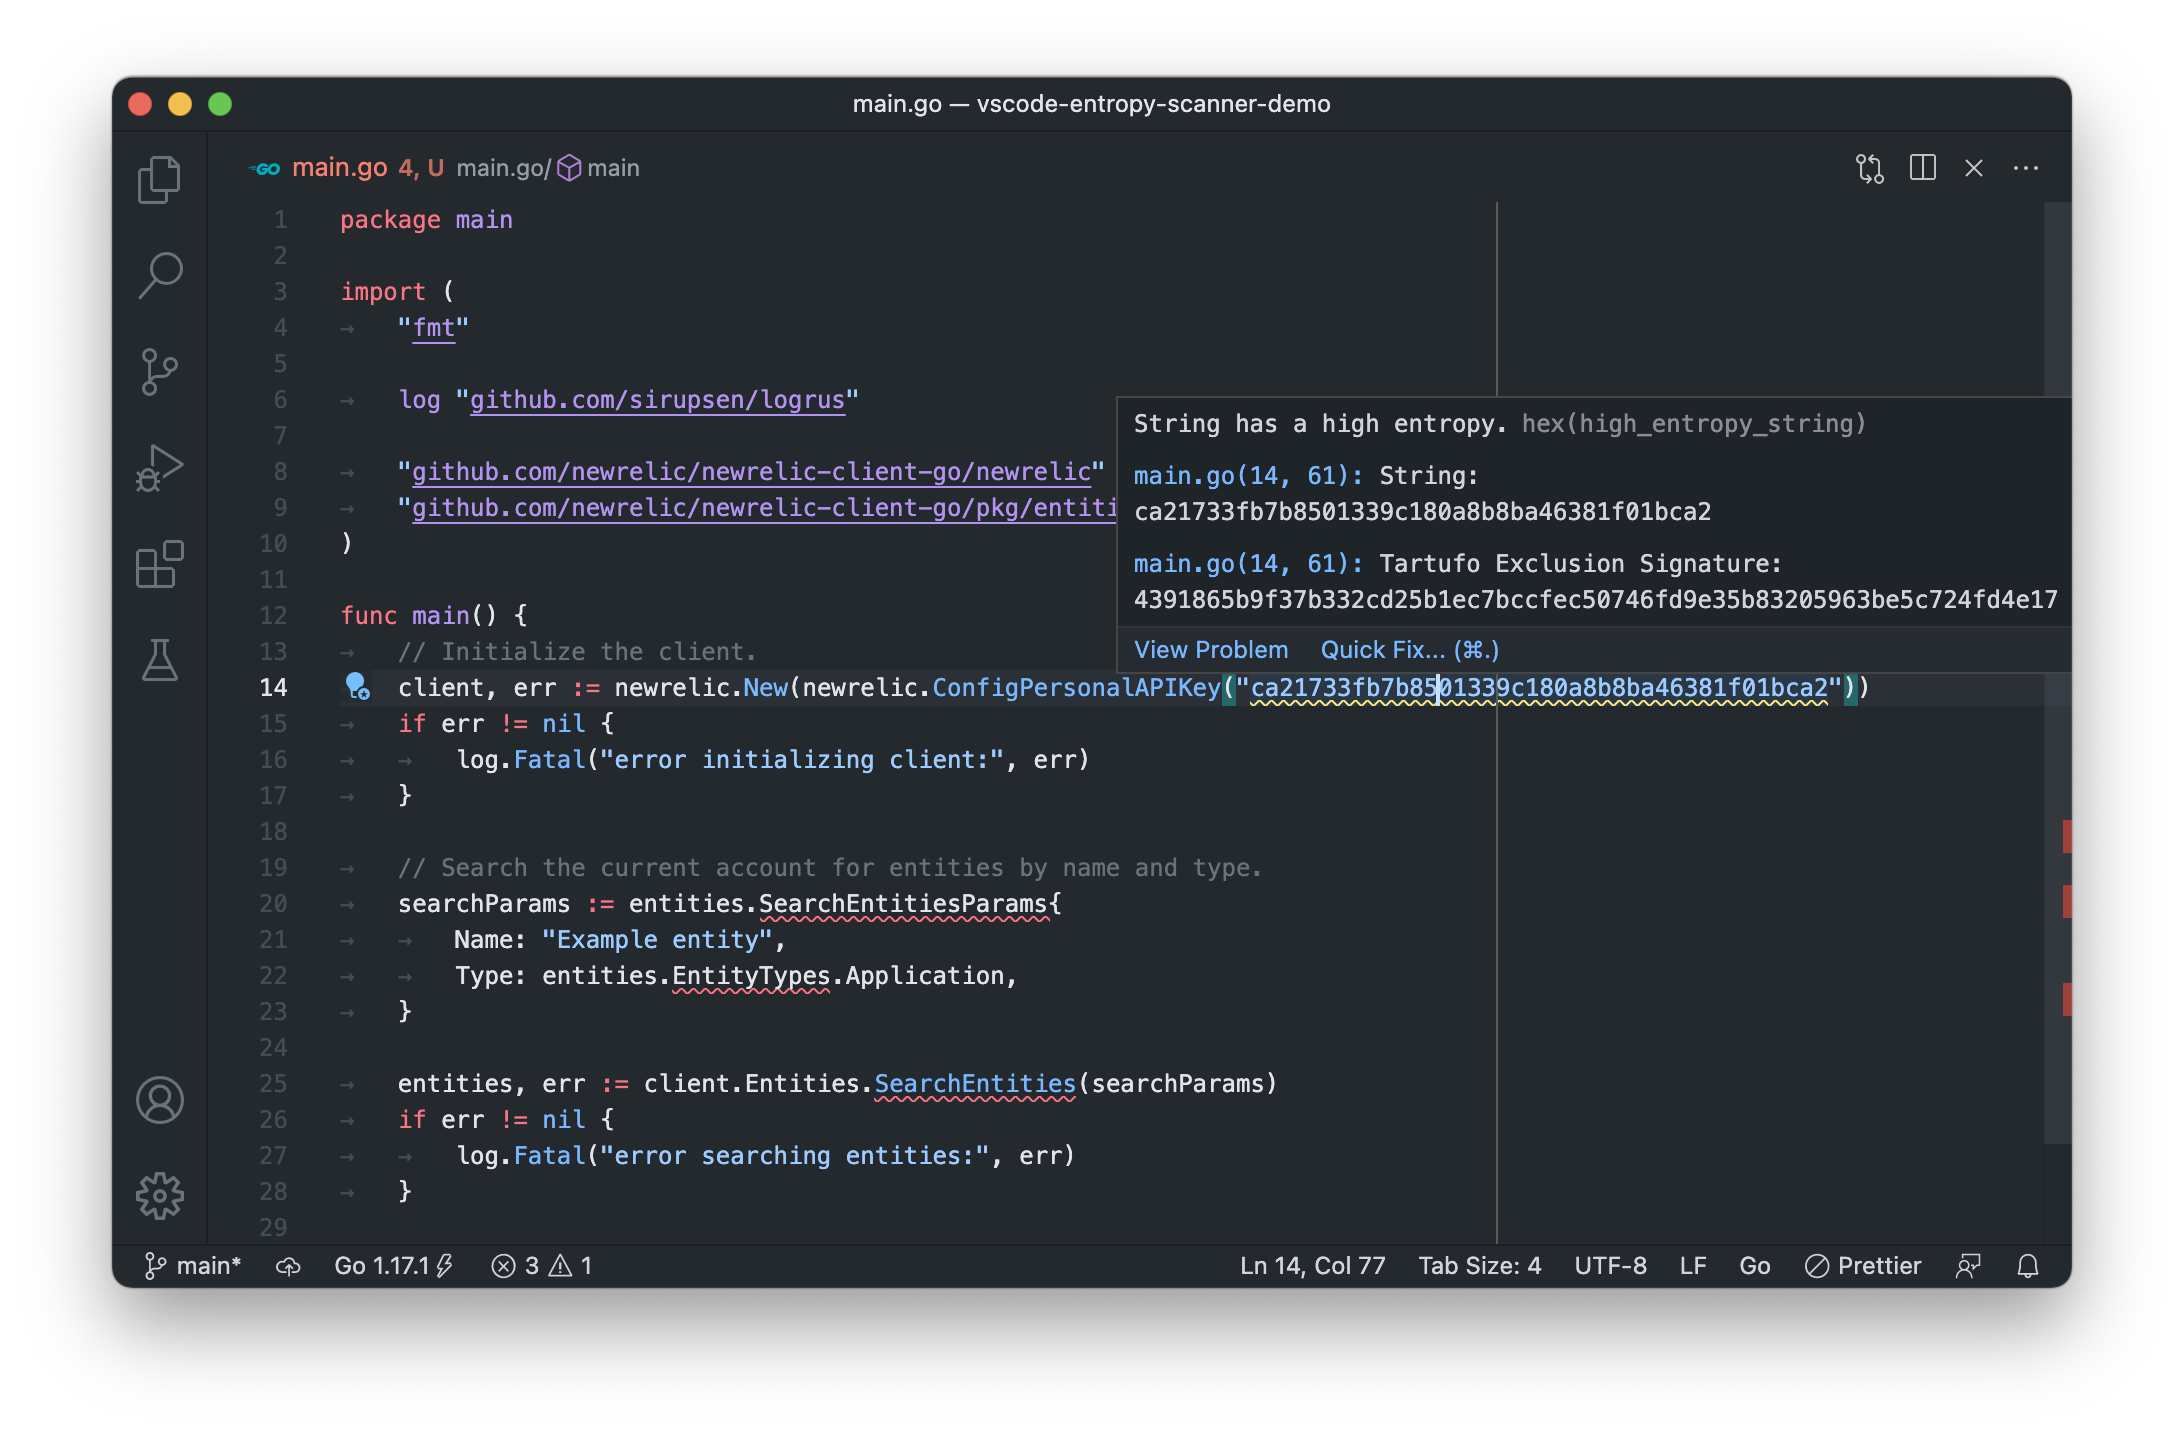Open the Explorer view in activity bar
The width and height of the screenshot is (2184, 1436).
[159, 180]
